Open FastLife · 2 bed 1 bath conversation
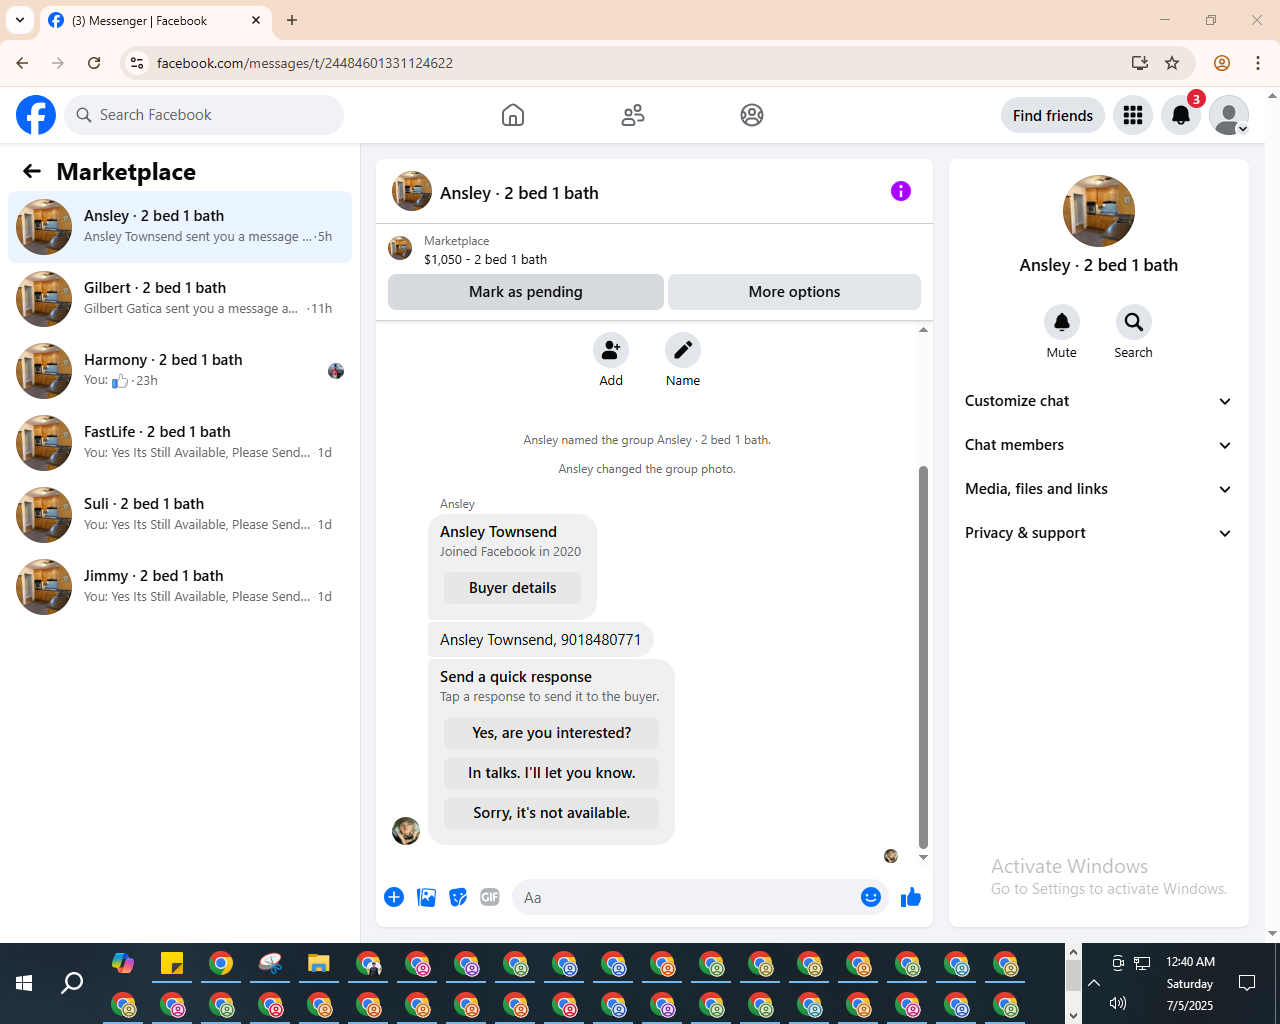The height and width of the screenshot is (1024, 1280). point(180,443)
